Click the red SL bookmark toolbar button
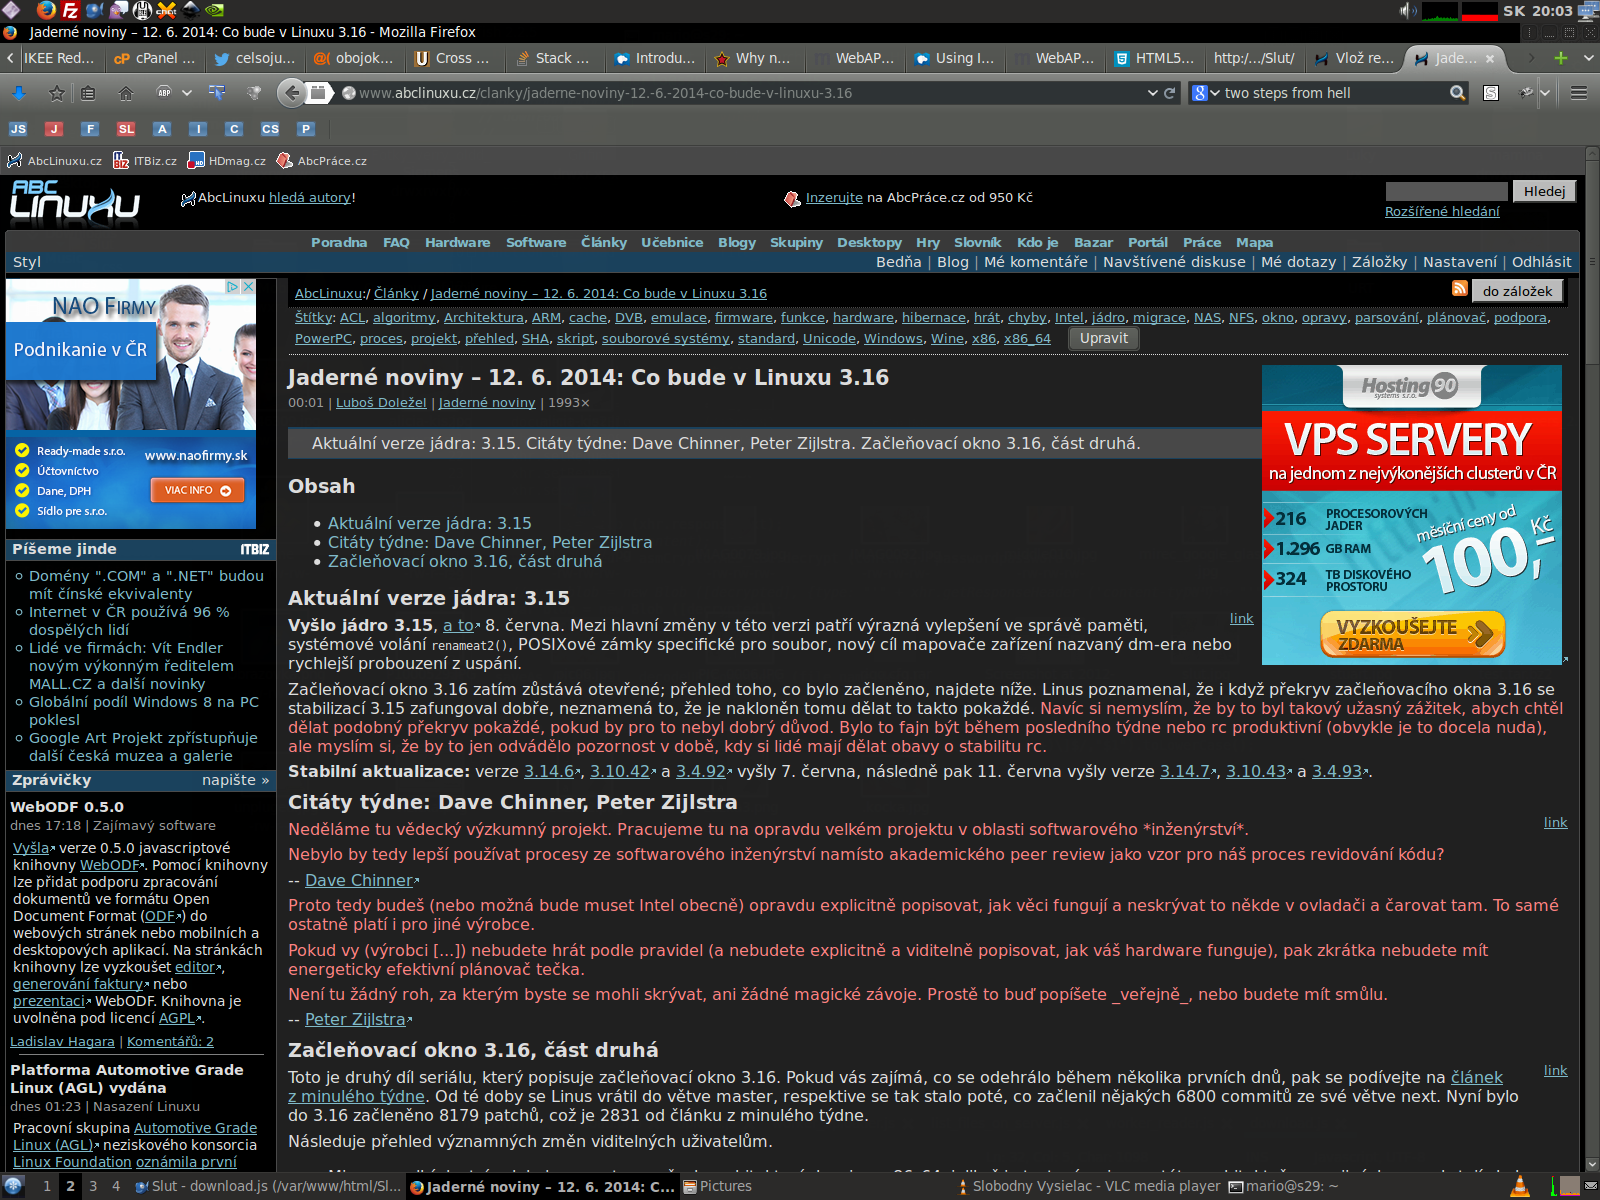This screenshot has height=1200, width=1600. pyautogui.click(x=126, y=129)
